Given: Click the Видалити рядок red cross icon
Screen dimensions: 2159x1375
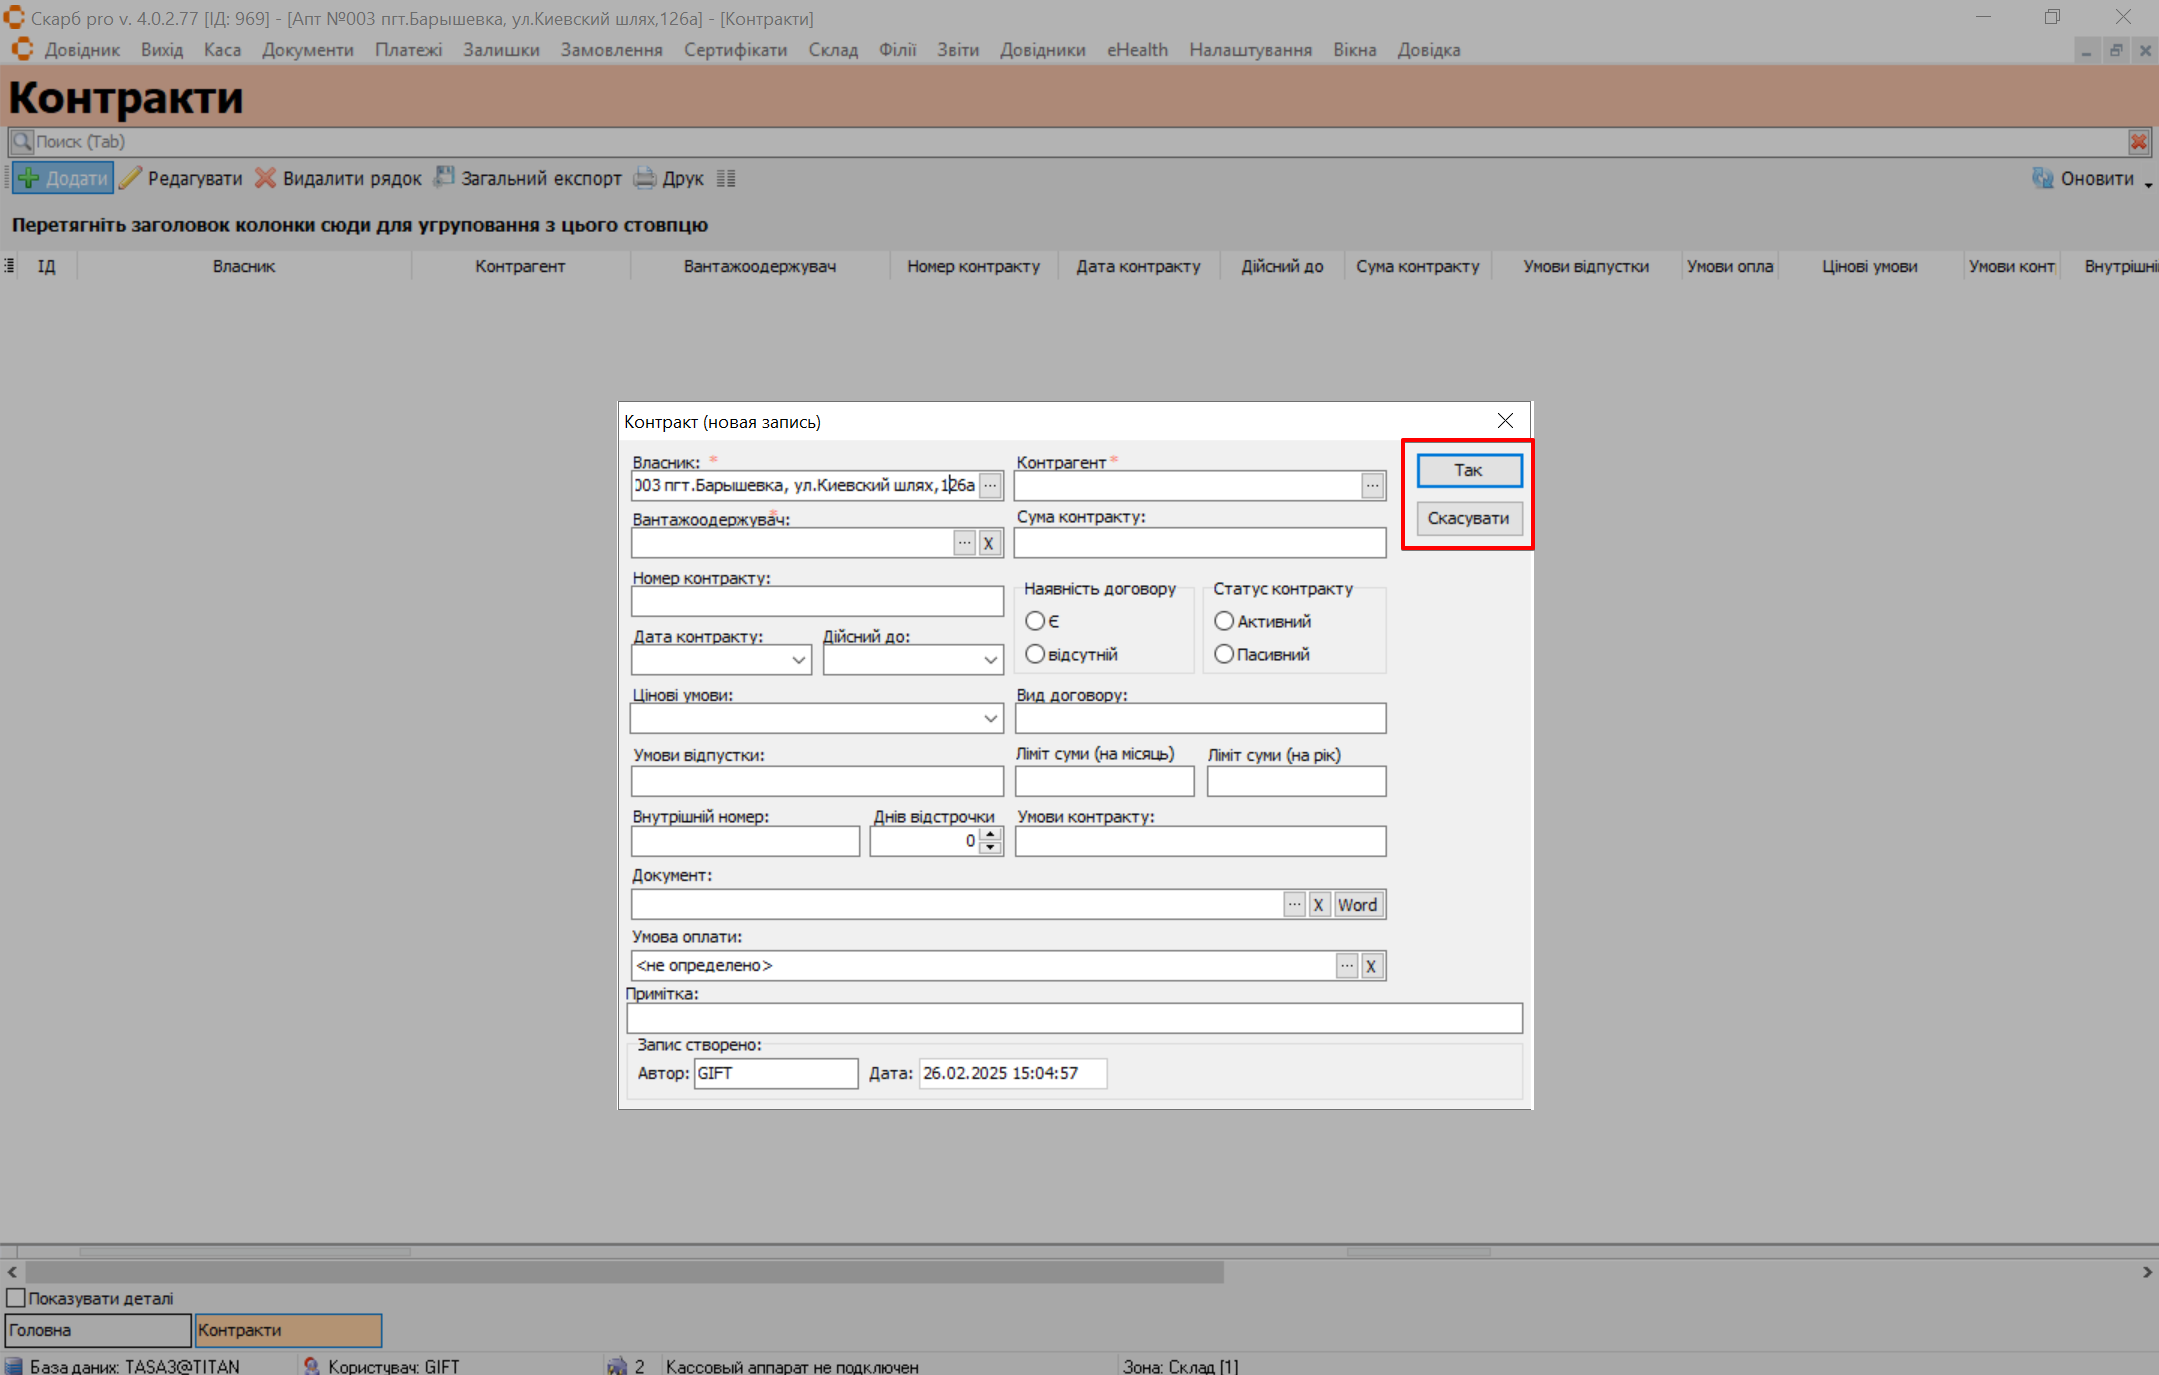Looking at the screenshot, I should pos(265,178).
